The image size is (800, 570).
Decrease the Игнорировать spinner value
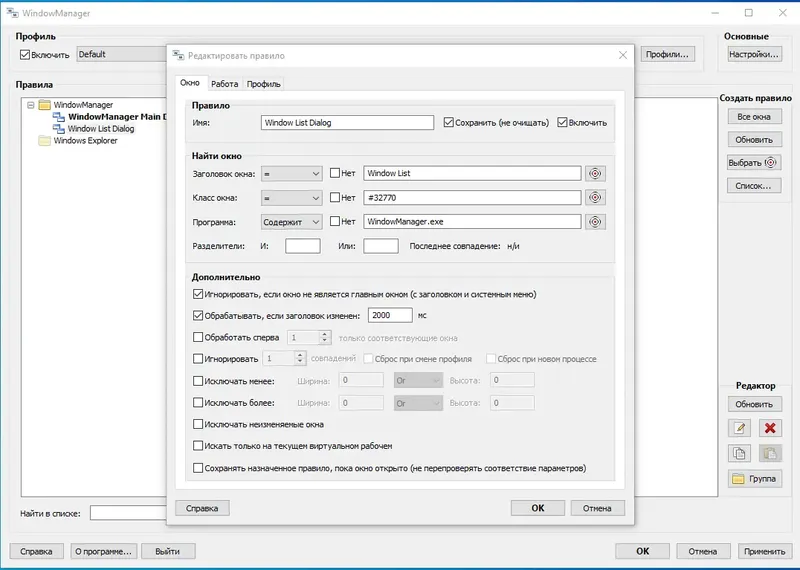(300, 362)
